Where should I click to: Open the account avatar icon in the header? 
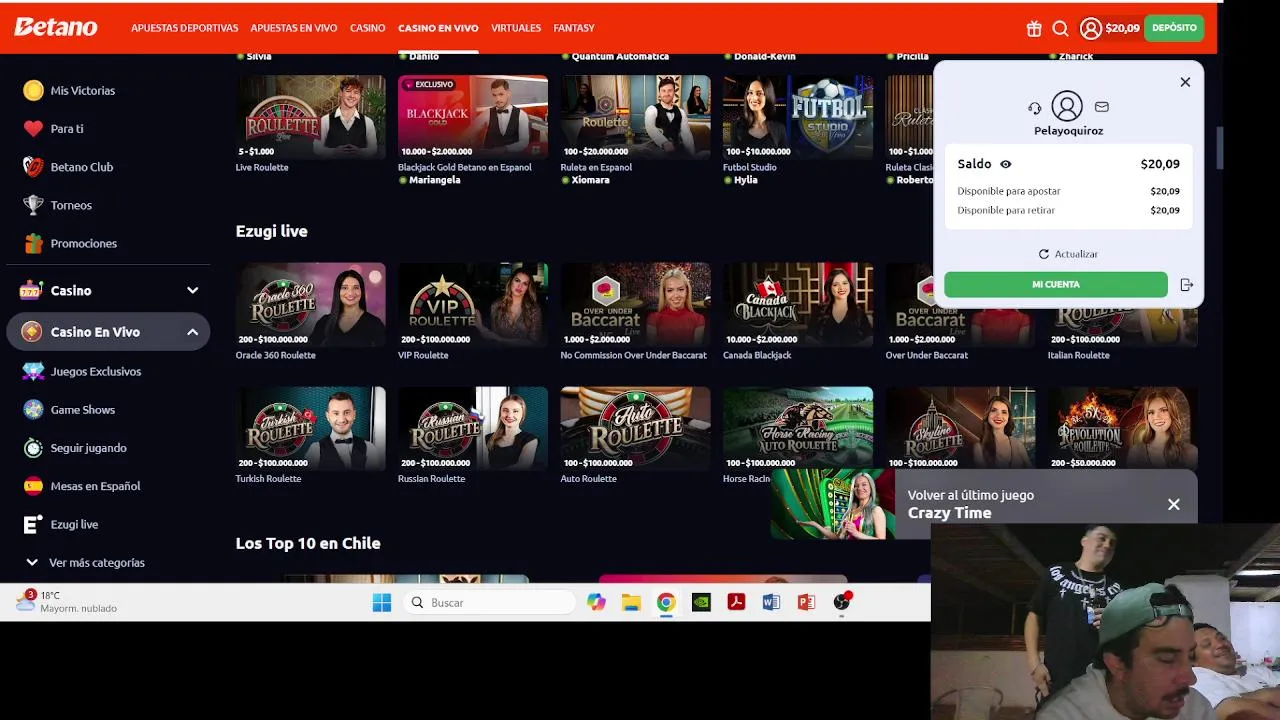pyautogui.click(x=1091, y=29)
